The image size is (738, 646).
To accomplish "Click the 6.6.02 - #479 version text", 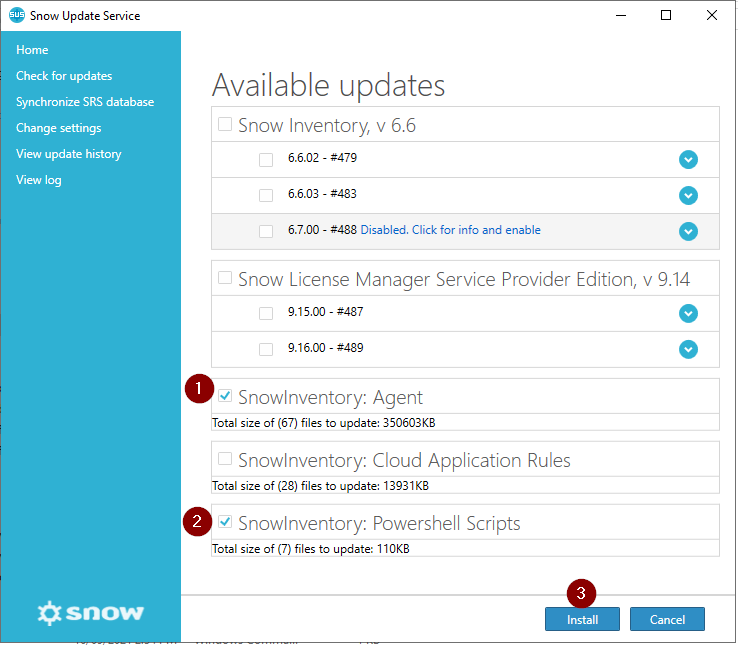I will point(322,158).
